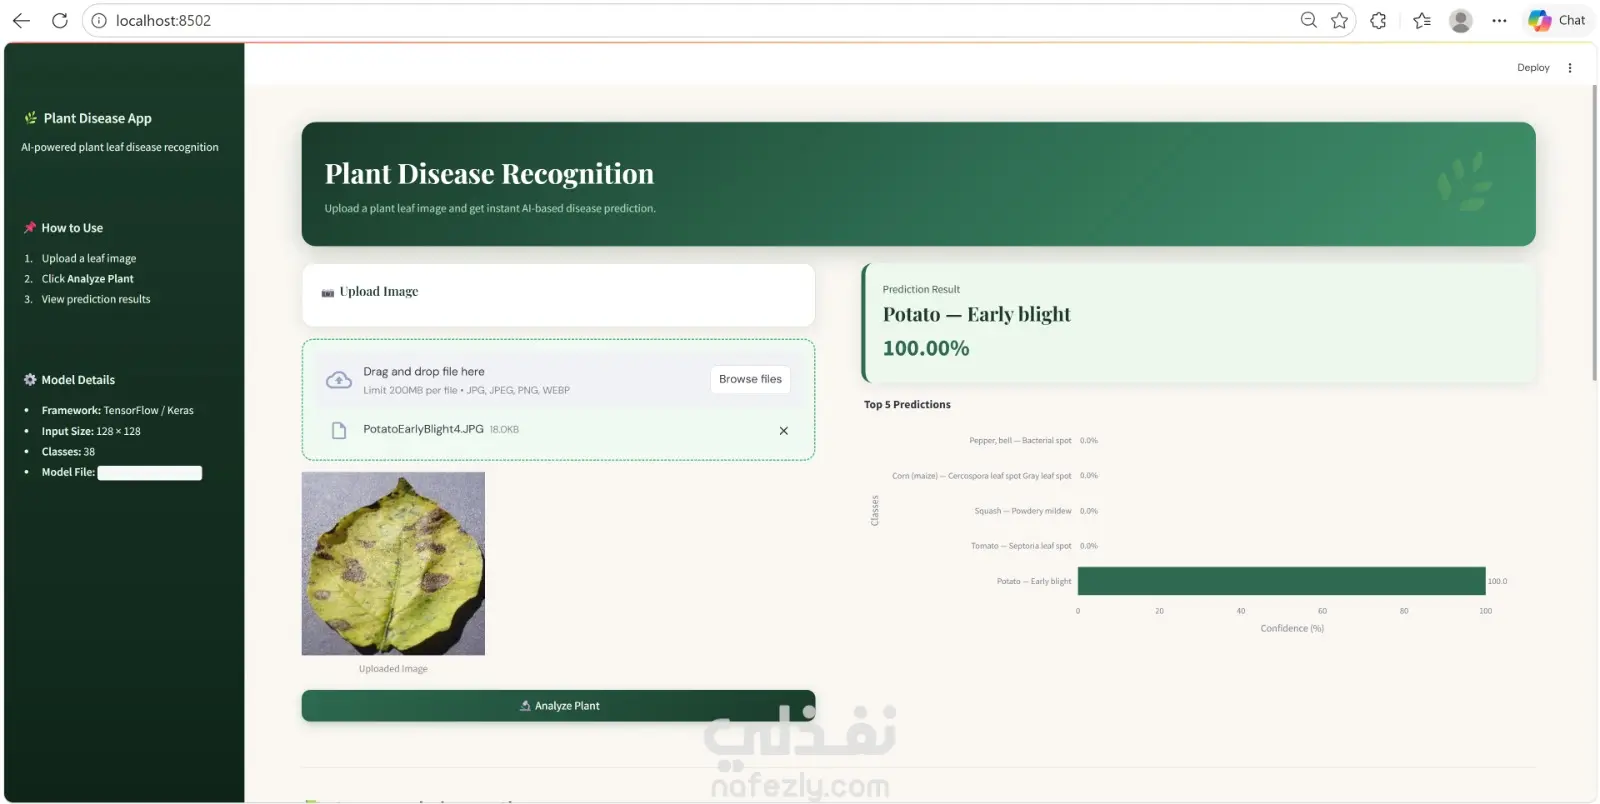Click the large 'Potato — Early blight' result heading
Screen dimensions: 1600x804
point(976,315)
